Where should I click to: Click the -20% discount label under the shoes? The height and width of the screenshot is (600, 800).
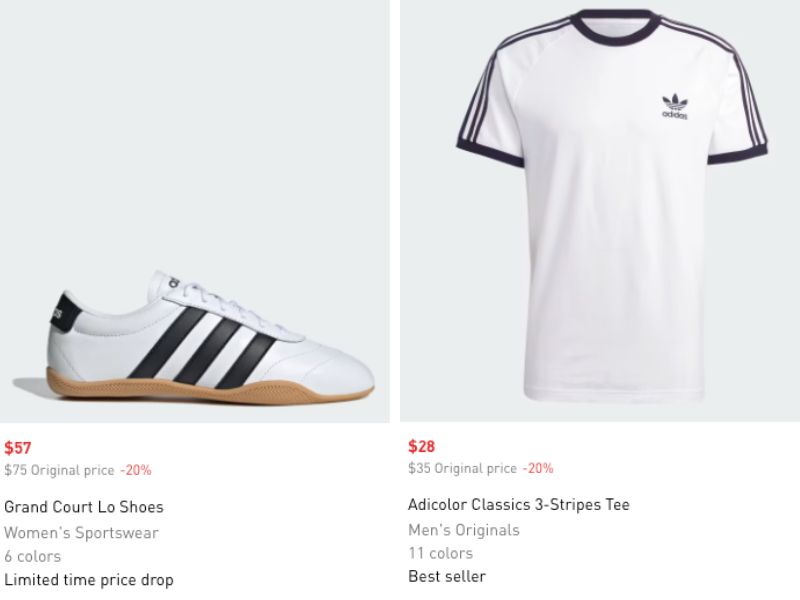[136, 470]
